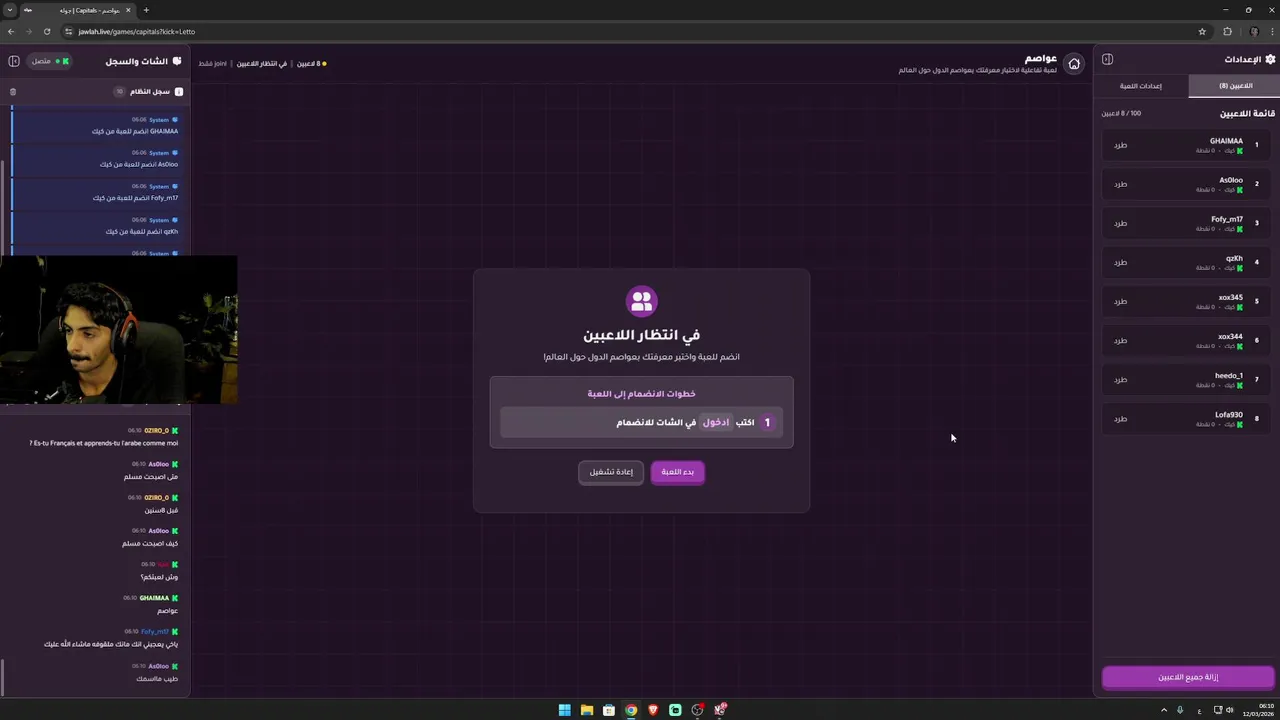1280x720 pixels.
Task: Click the volume icon in system tray
Action: click(1230, 710)
